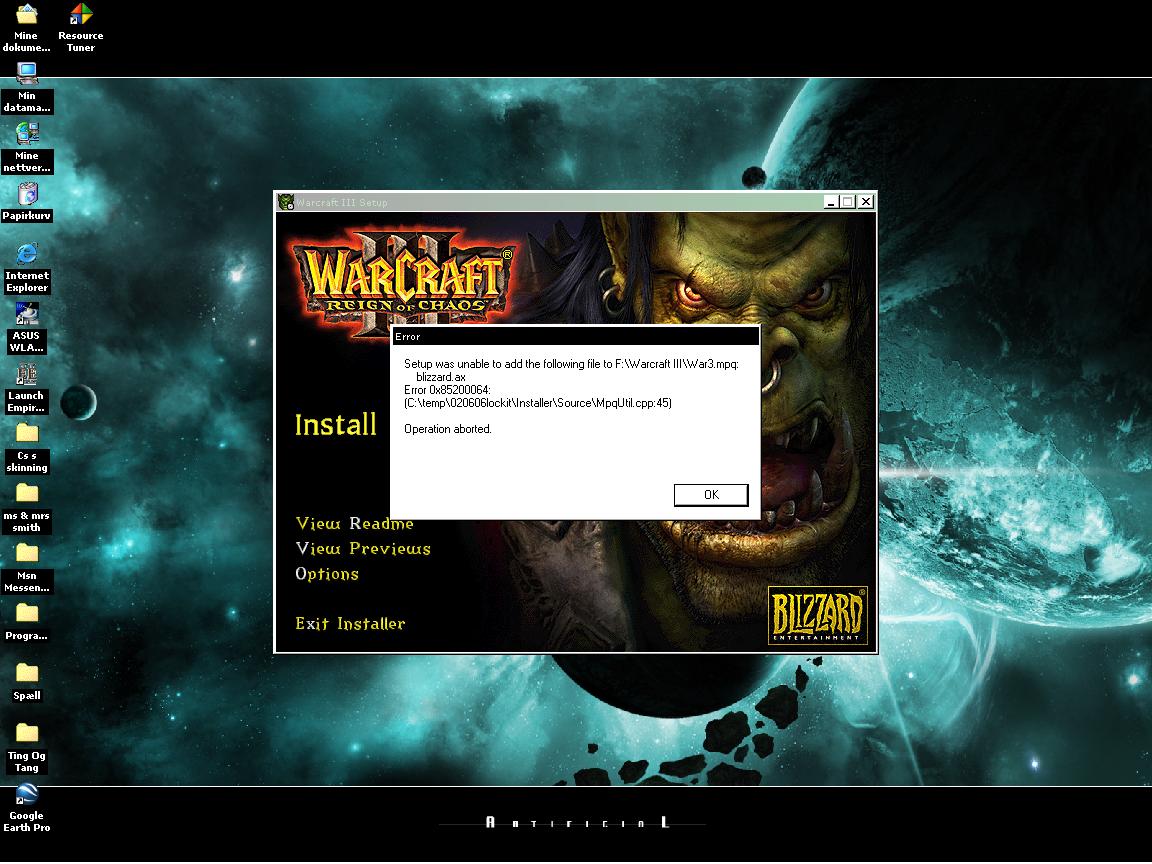Select the Spæll folder icon
This screenshot has width=1152, height=864.
click(x=27, y=683)
